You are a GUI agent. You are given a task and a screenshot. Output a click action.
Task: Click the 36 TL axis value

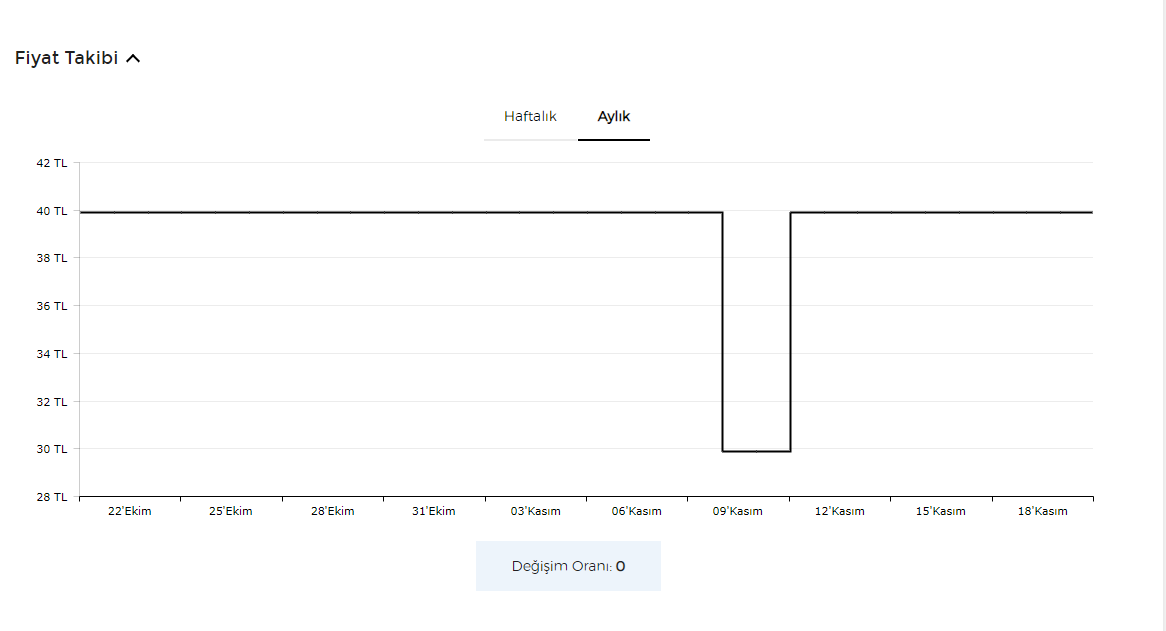(51, 305)
